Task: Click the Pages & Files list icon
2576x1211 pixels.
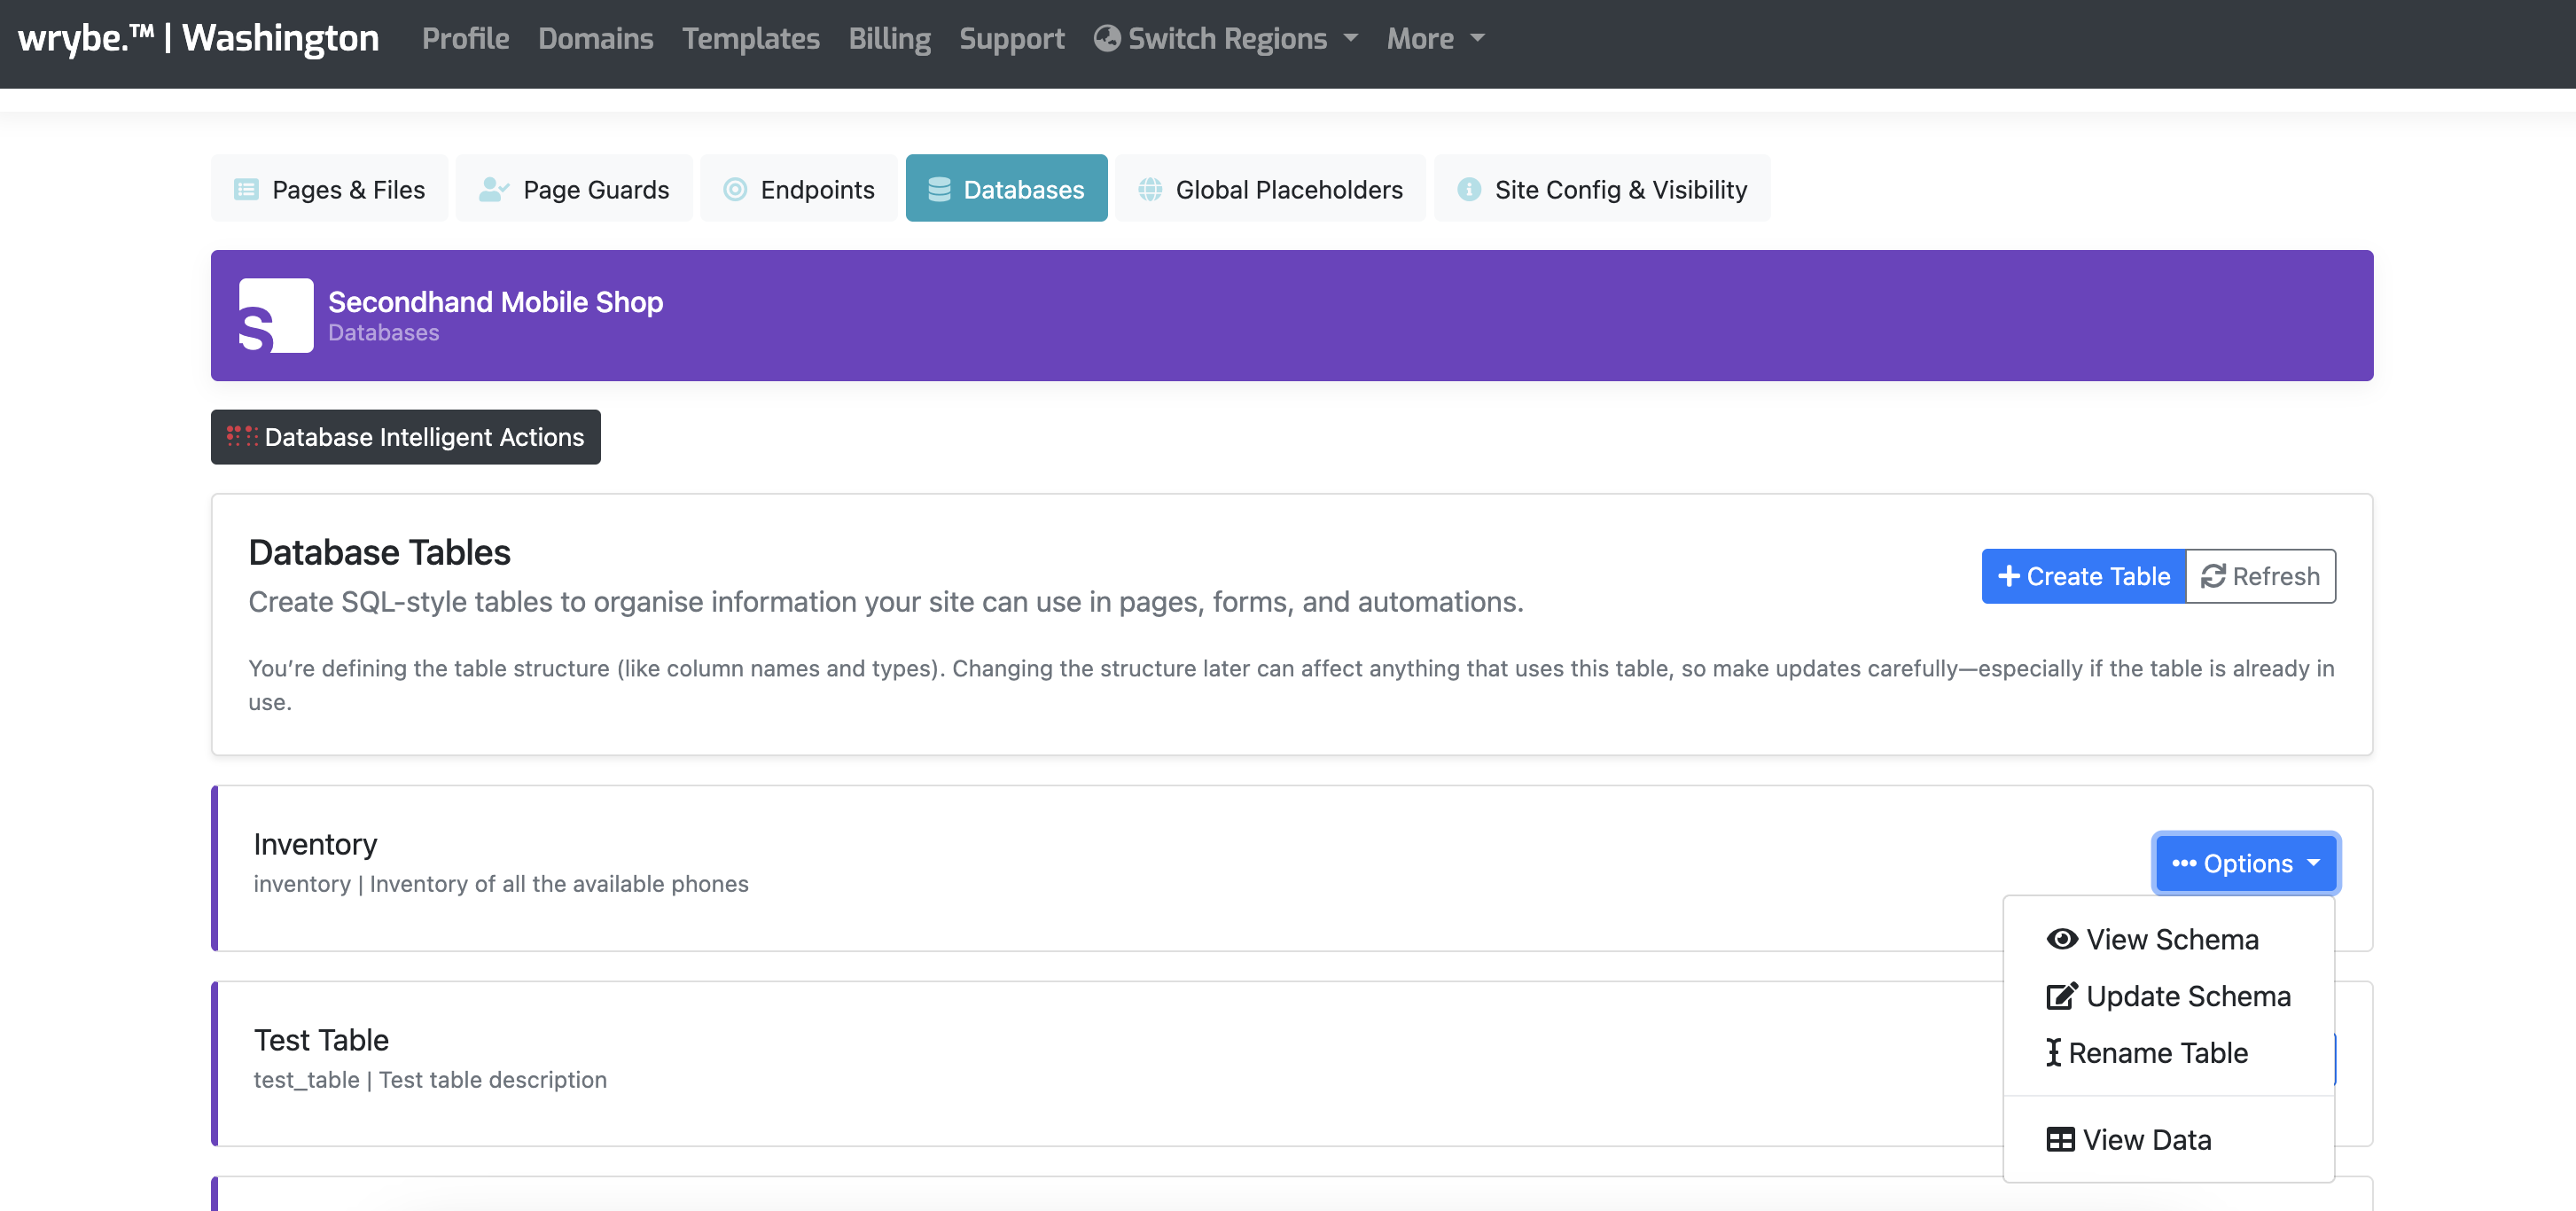Action: (247, 188)
